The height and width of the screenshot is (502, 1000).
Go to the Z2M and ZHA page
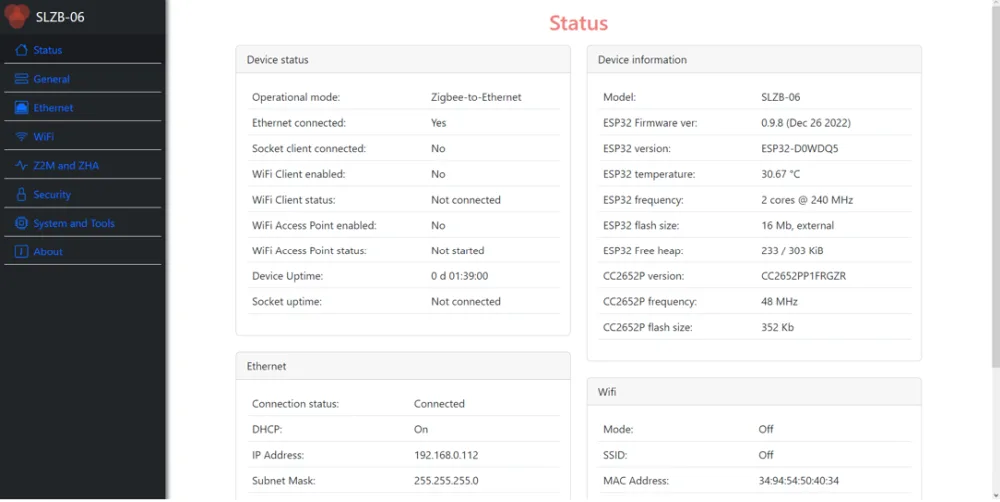pyautogui.click(x=66, y=166)
